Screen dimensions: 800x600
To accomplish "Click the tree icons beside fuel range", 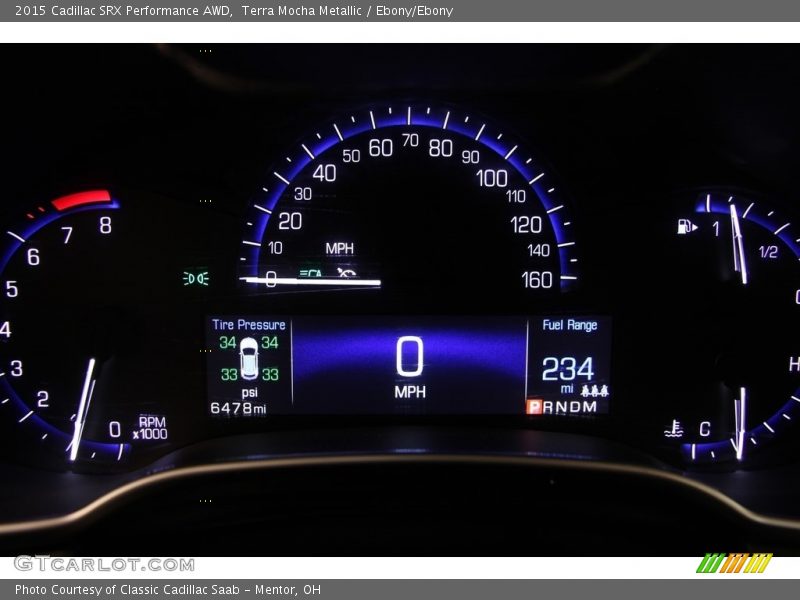I will tap(595, 391).
